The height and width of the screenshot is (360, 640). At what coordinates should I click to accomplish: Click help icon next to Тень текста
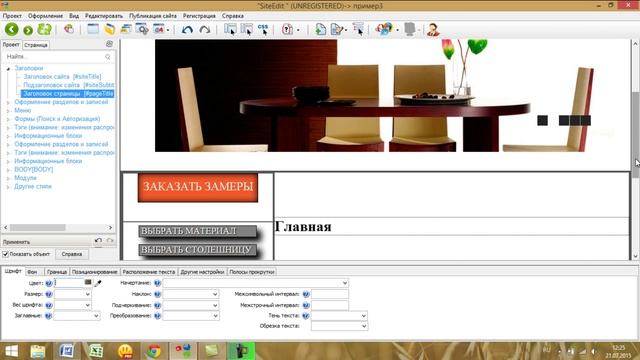[306, 316]
